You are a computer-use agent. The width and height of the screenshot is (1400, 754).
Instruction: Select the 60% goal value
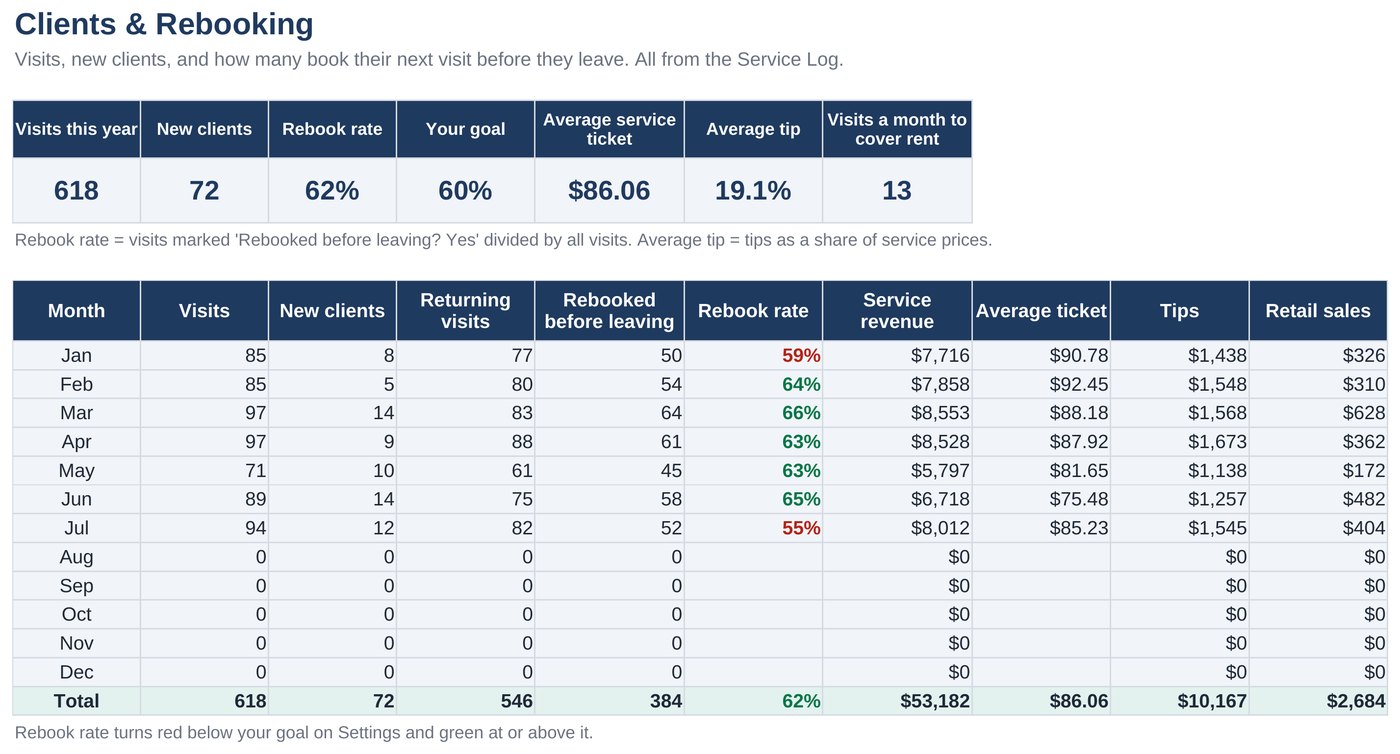click(x=465, y=190)
